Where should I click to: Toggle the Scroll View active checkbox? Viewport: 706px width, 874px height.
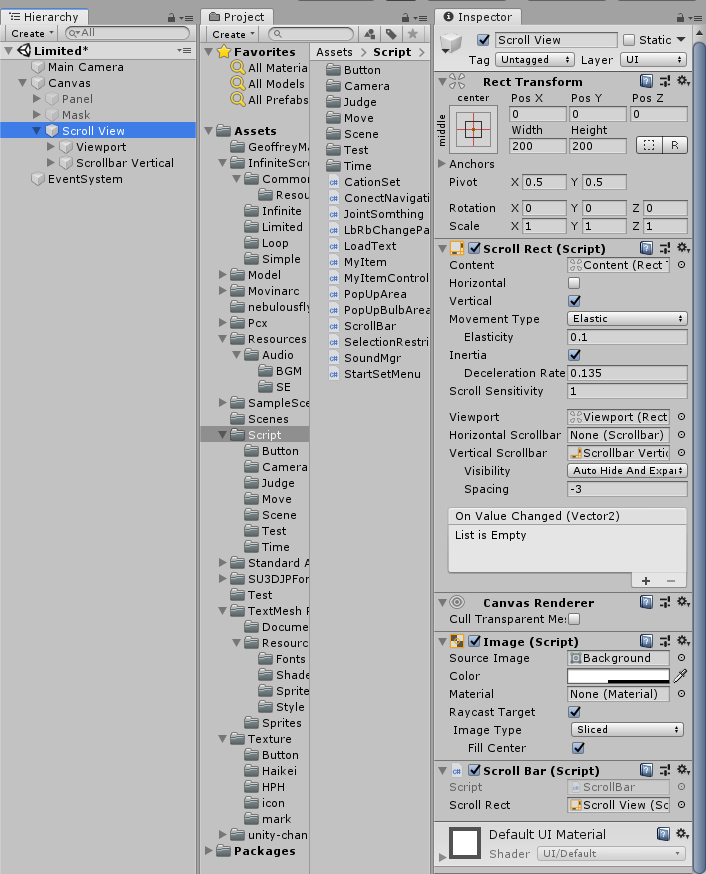point(483,40)
